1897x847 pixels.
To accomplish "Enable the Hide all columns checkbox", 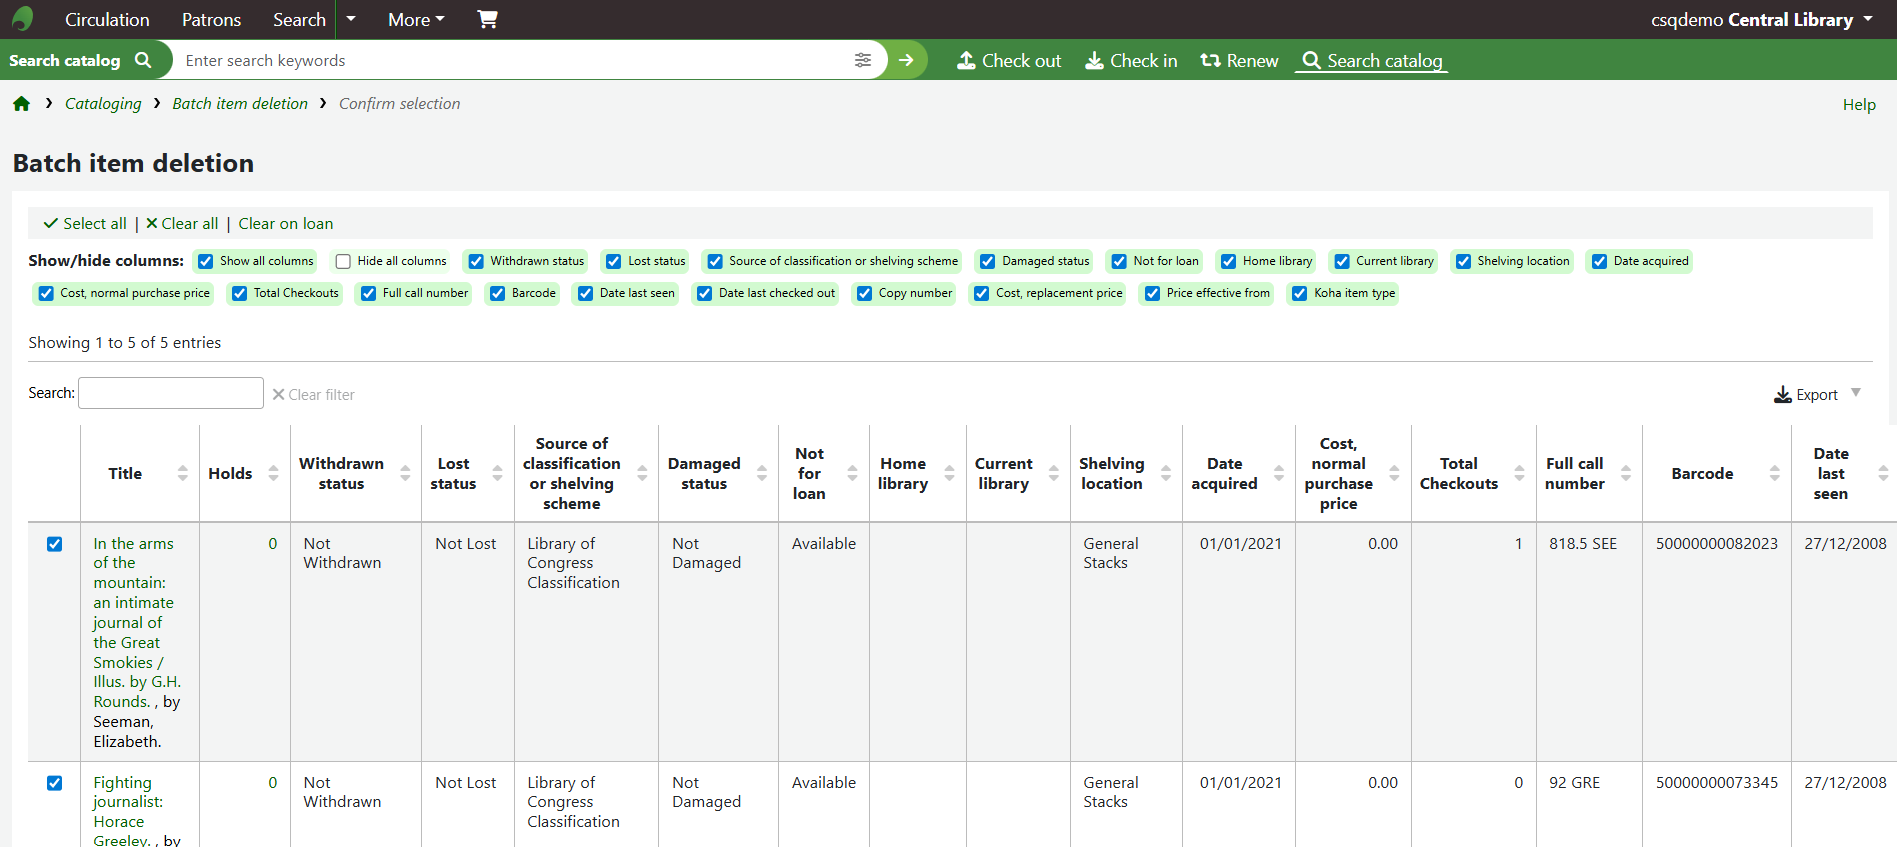I will point(343,261).
